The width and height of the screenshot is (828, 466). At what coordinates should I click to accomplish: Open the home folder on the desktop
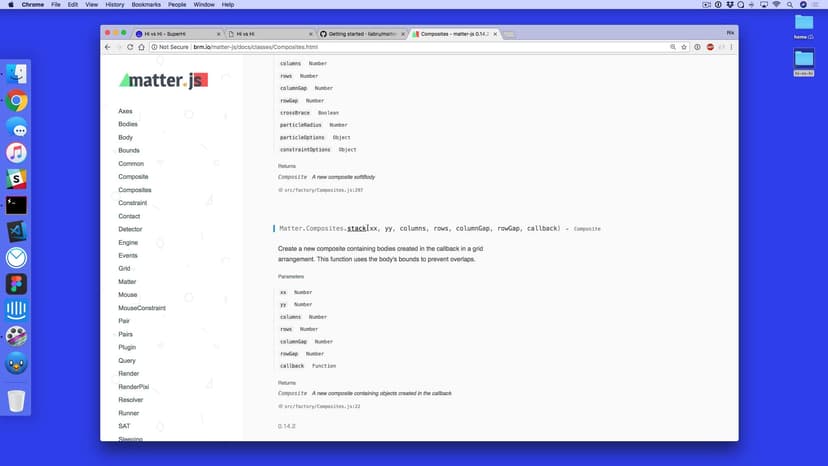pos(804,24)
